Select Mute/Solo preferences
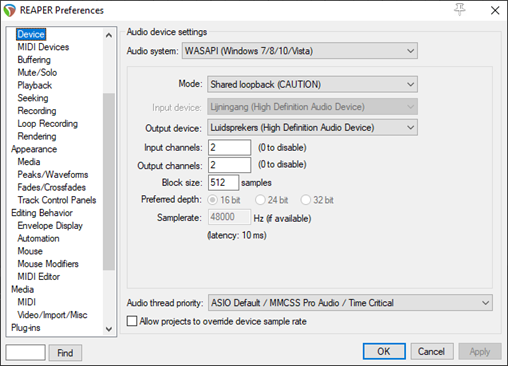 point(37,72)
